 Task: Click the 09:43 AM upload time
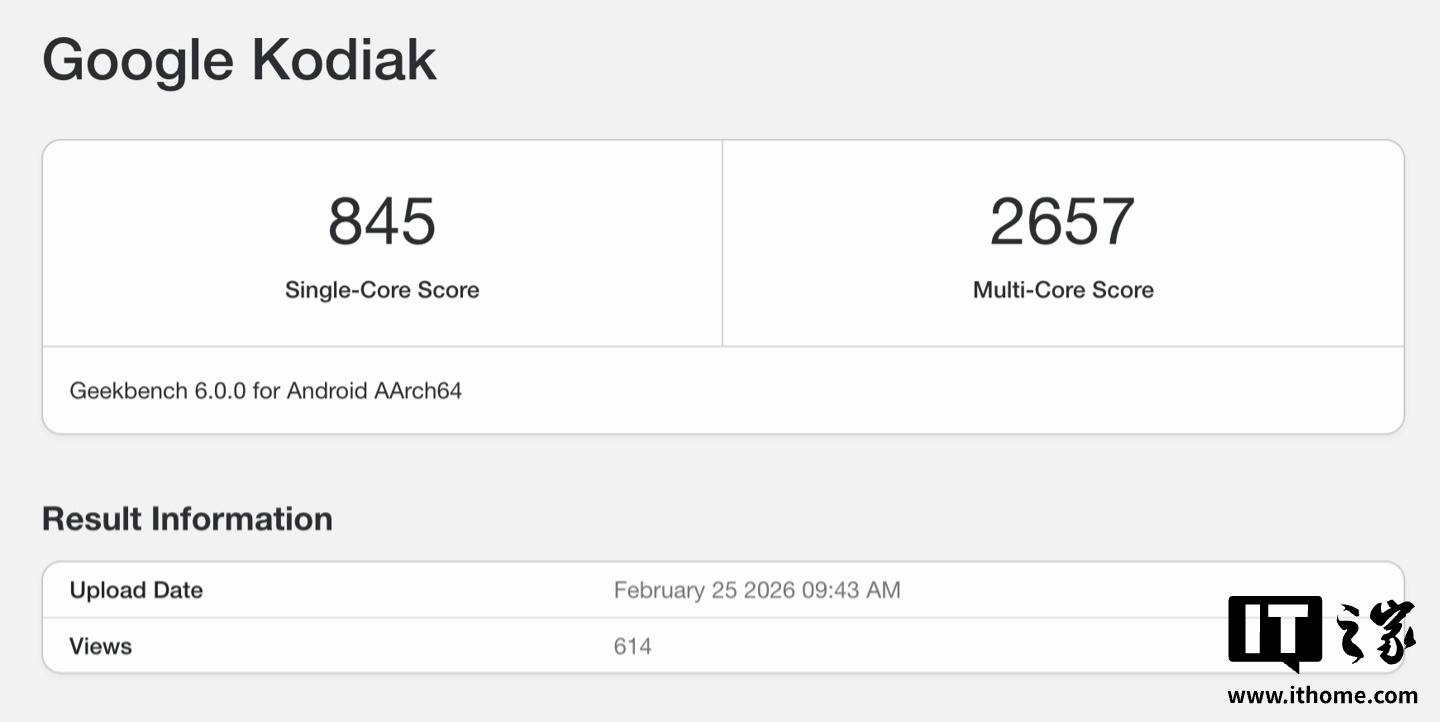[x=851, y=590]
